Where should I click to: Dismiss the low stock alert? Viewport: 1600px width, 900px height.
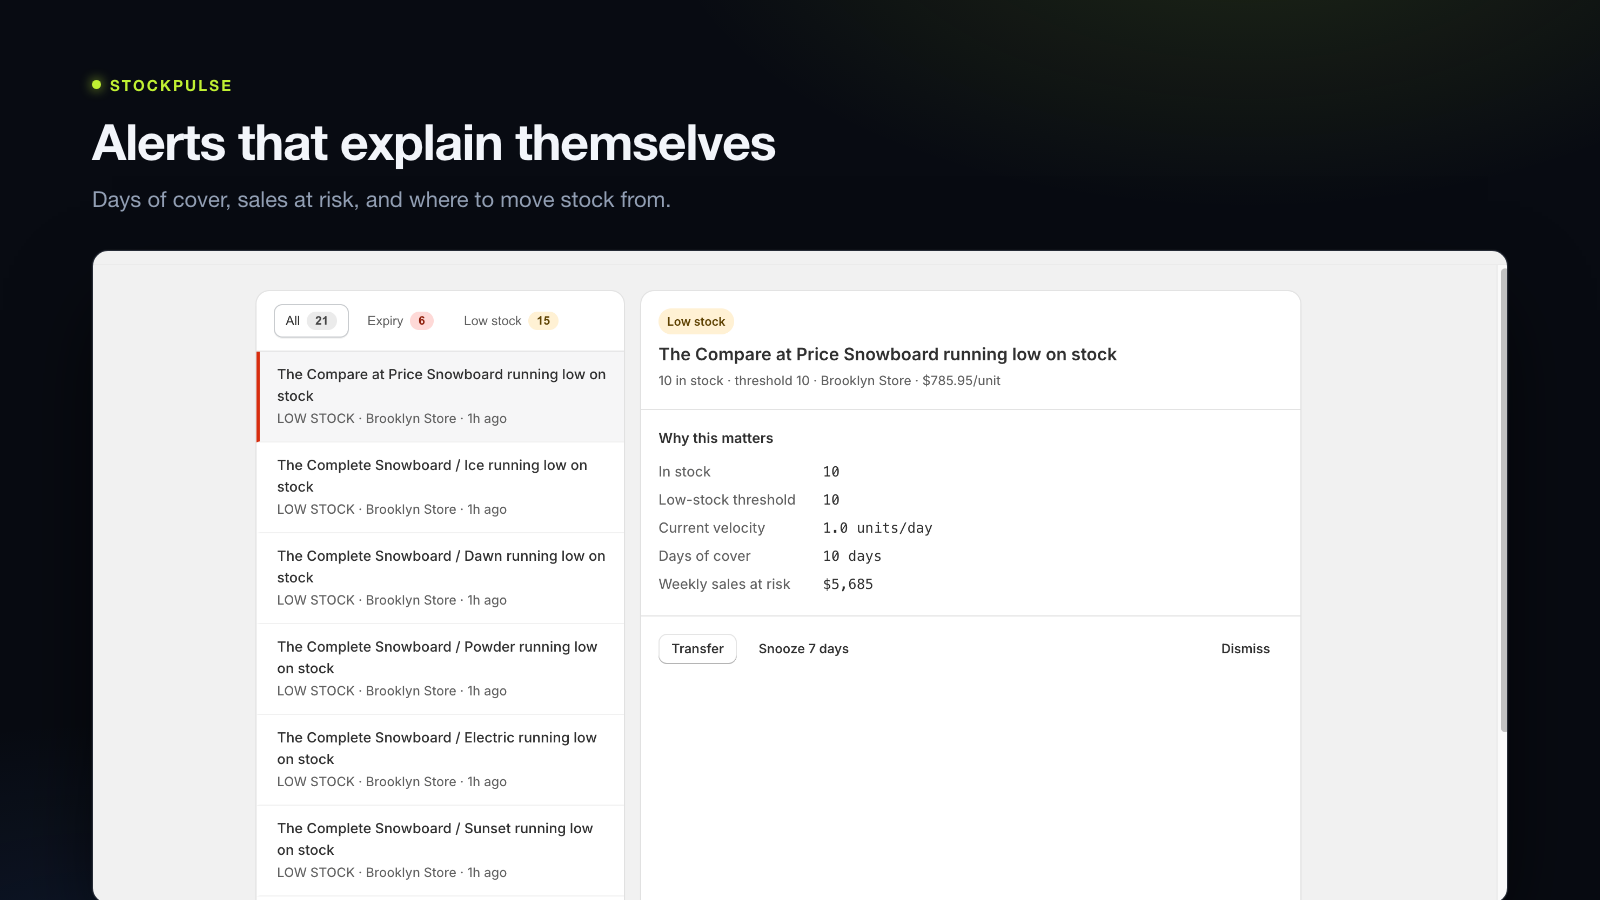pos(1245,649)
